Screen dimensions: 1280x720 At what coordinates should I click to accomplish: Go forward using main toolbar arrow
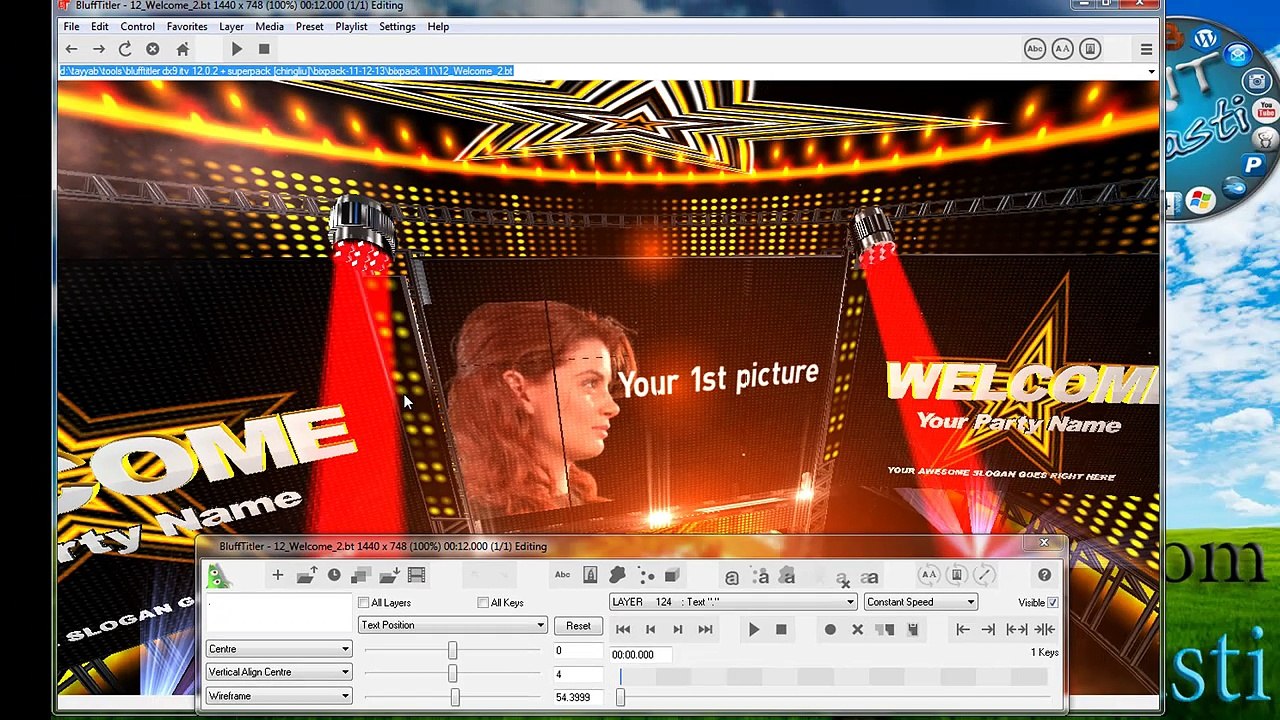(x=98, y=49)
